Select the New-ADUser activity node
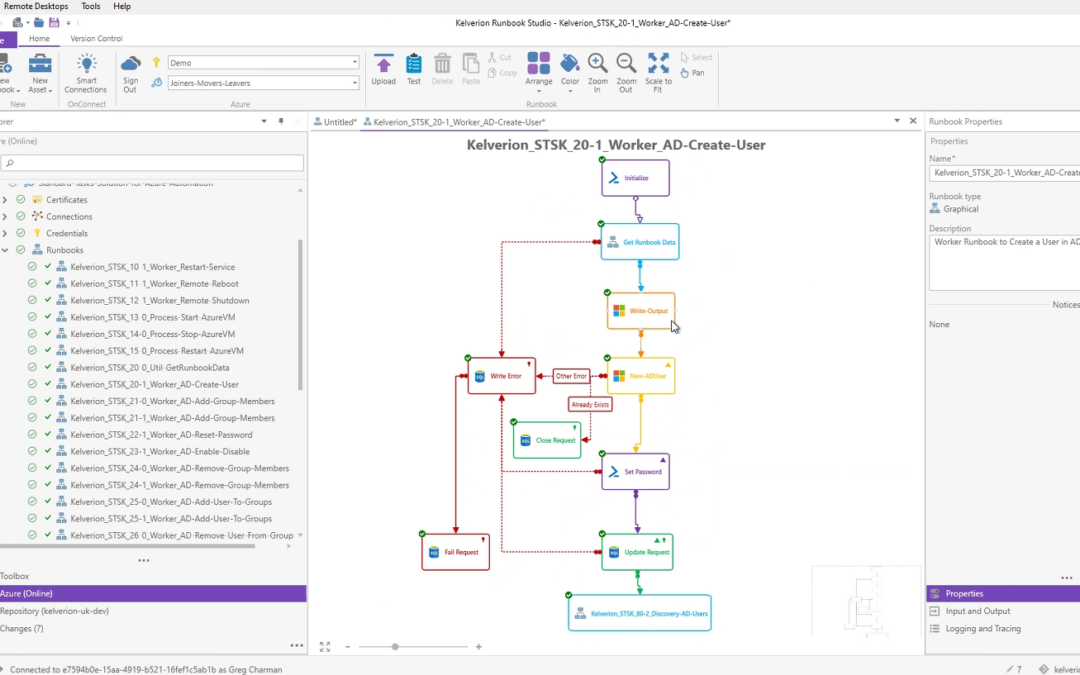 (x=641, y=376)
